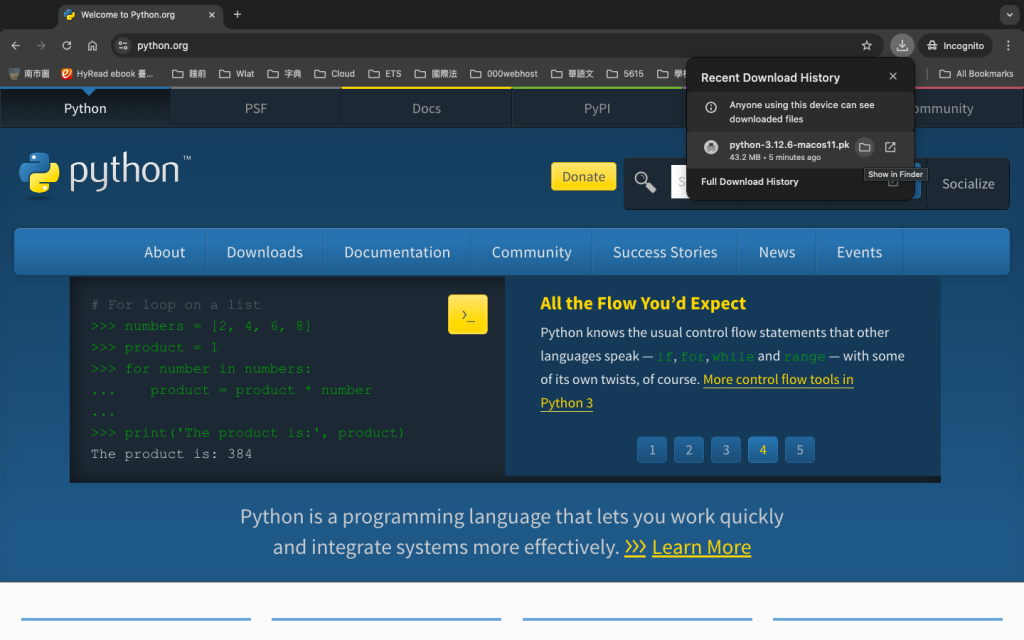This screenshot has height=640, width=1024.
Task: Open the 國際法 bookmark folder
Action: tap(436, 74)
